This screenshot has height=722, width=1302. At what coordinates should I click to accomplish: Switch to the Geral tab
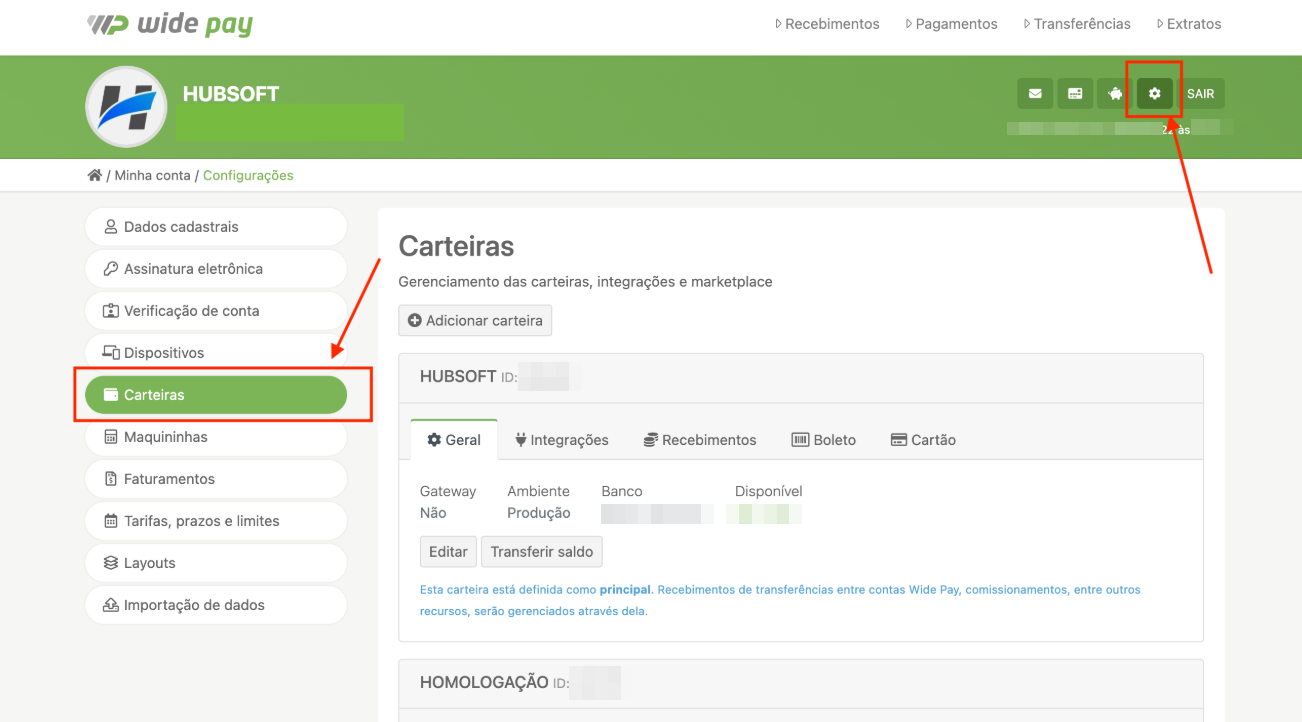(x=454, y=440)
